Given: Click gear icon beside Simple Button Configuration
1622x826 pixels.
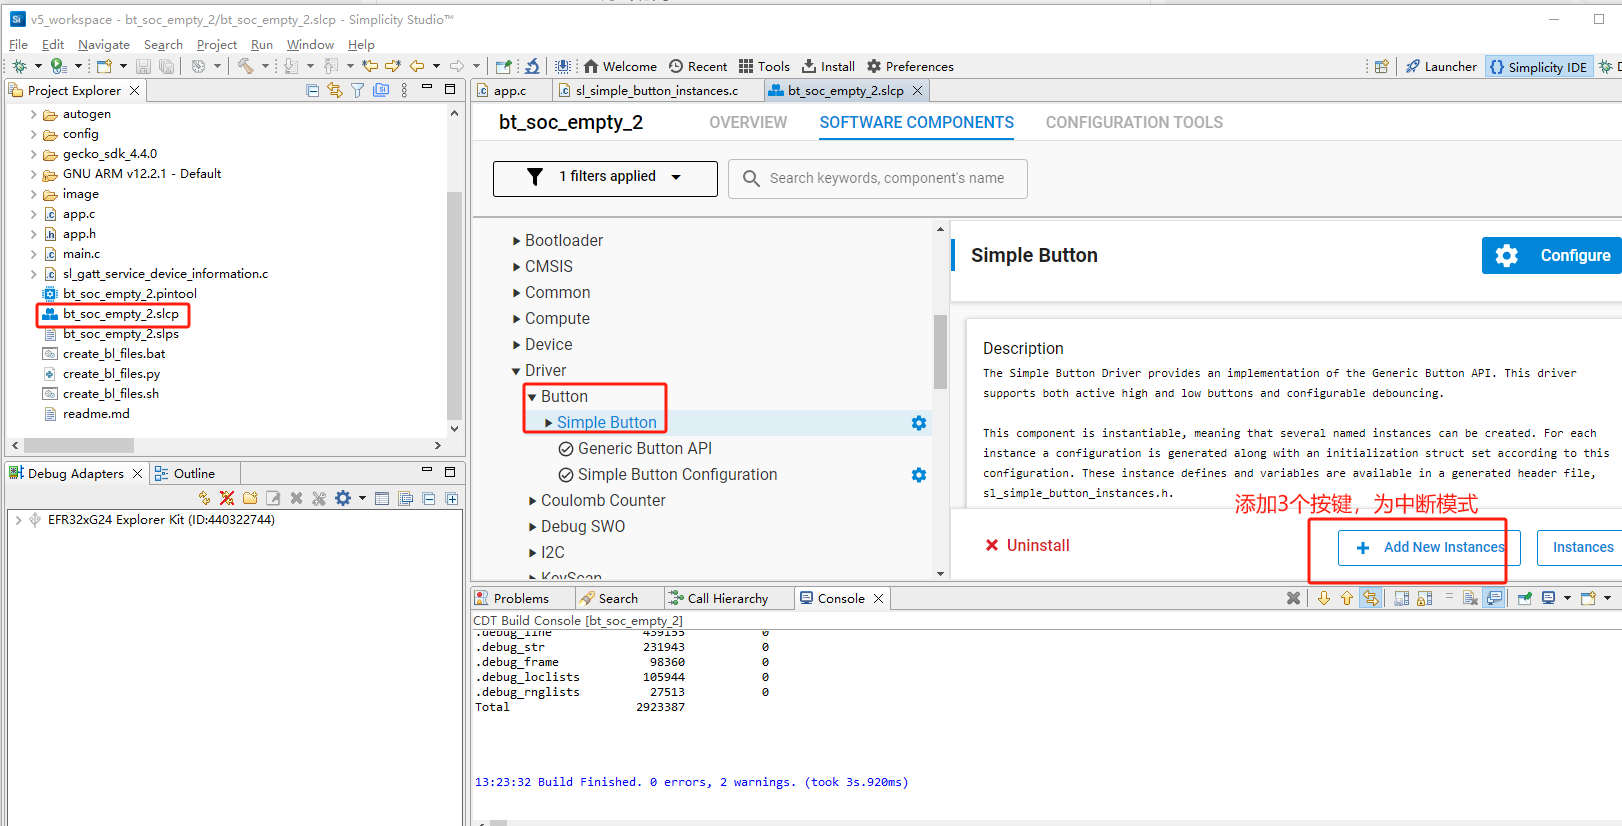Looking at the screenshot, I should 919,475.
